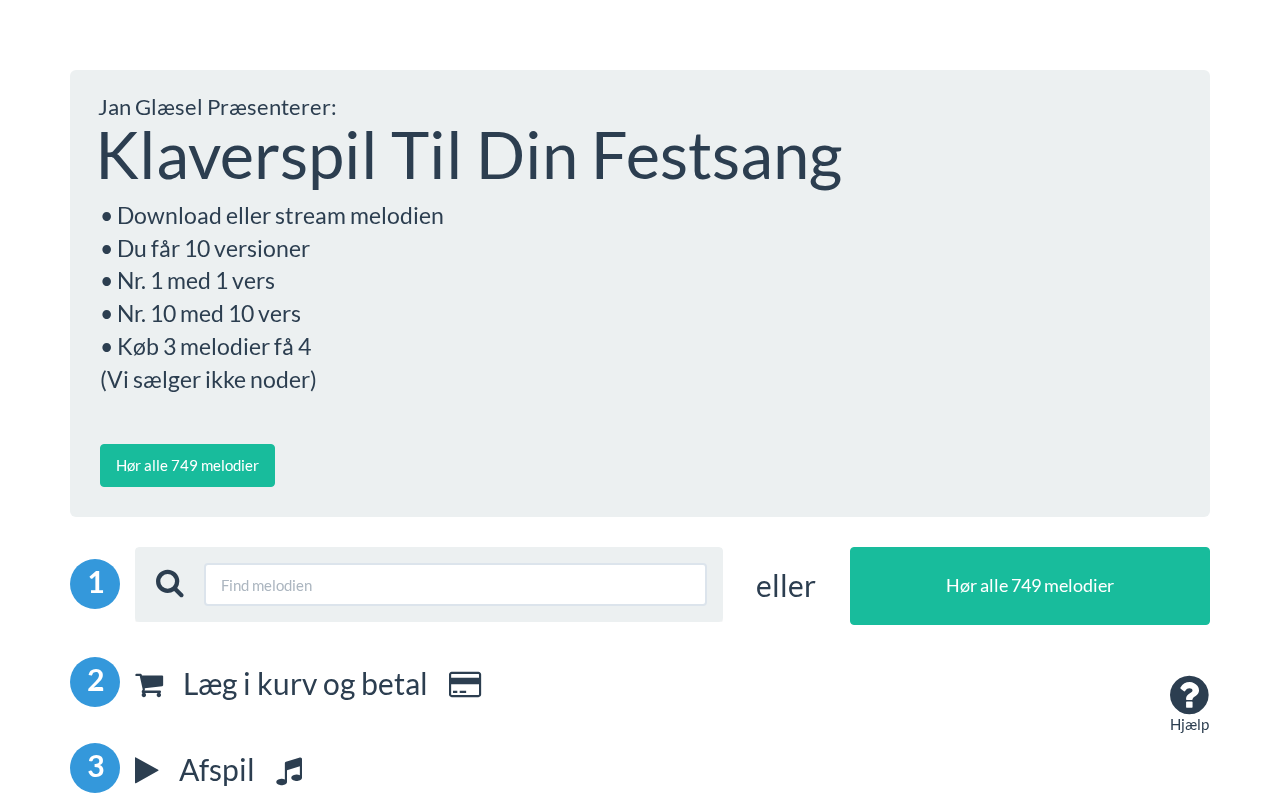Open help via the question mark icon
1280x800 pixels.
point(1189,695)
